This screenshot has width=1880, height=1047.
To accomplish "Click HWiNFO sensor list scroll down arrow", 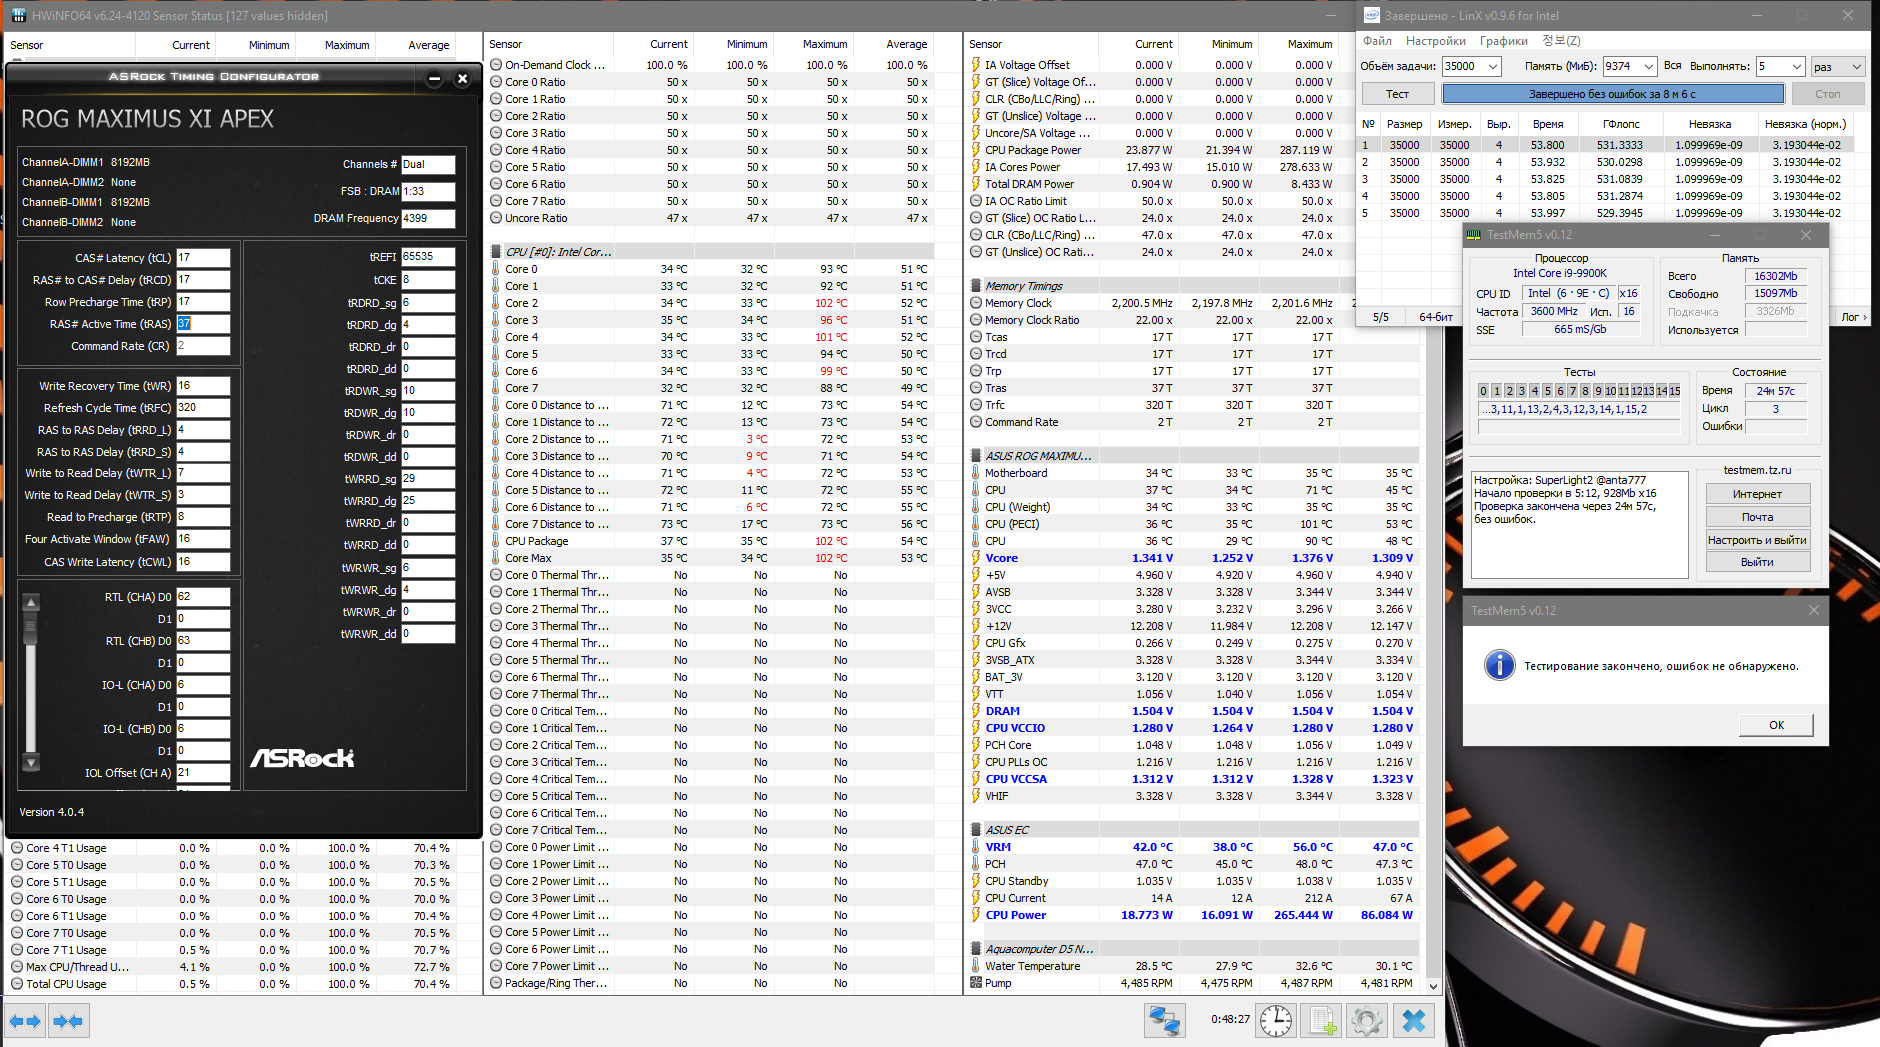I will (x=1433, y=986).
